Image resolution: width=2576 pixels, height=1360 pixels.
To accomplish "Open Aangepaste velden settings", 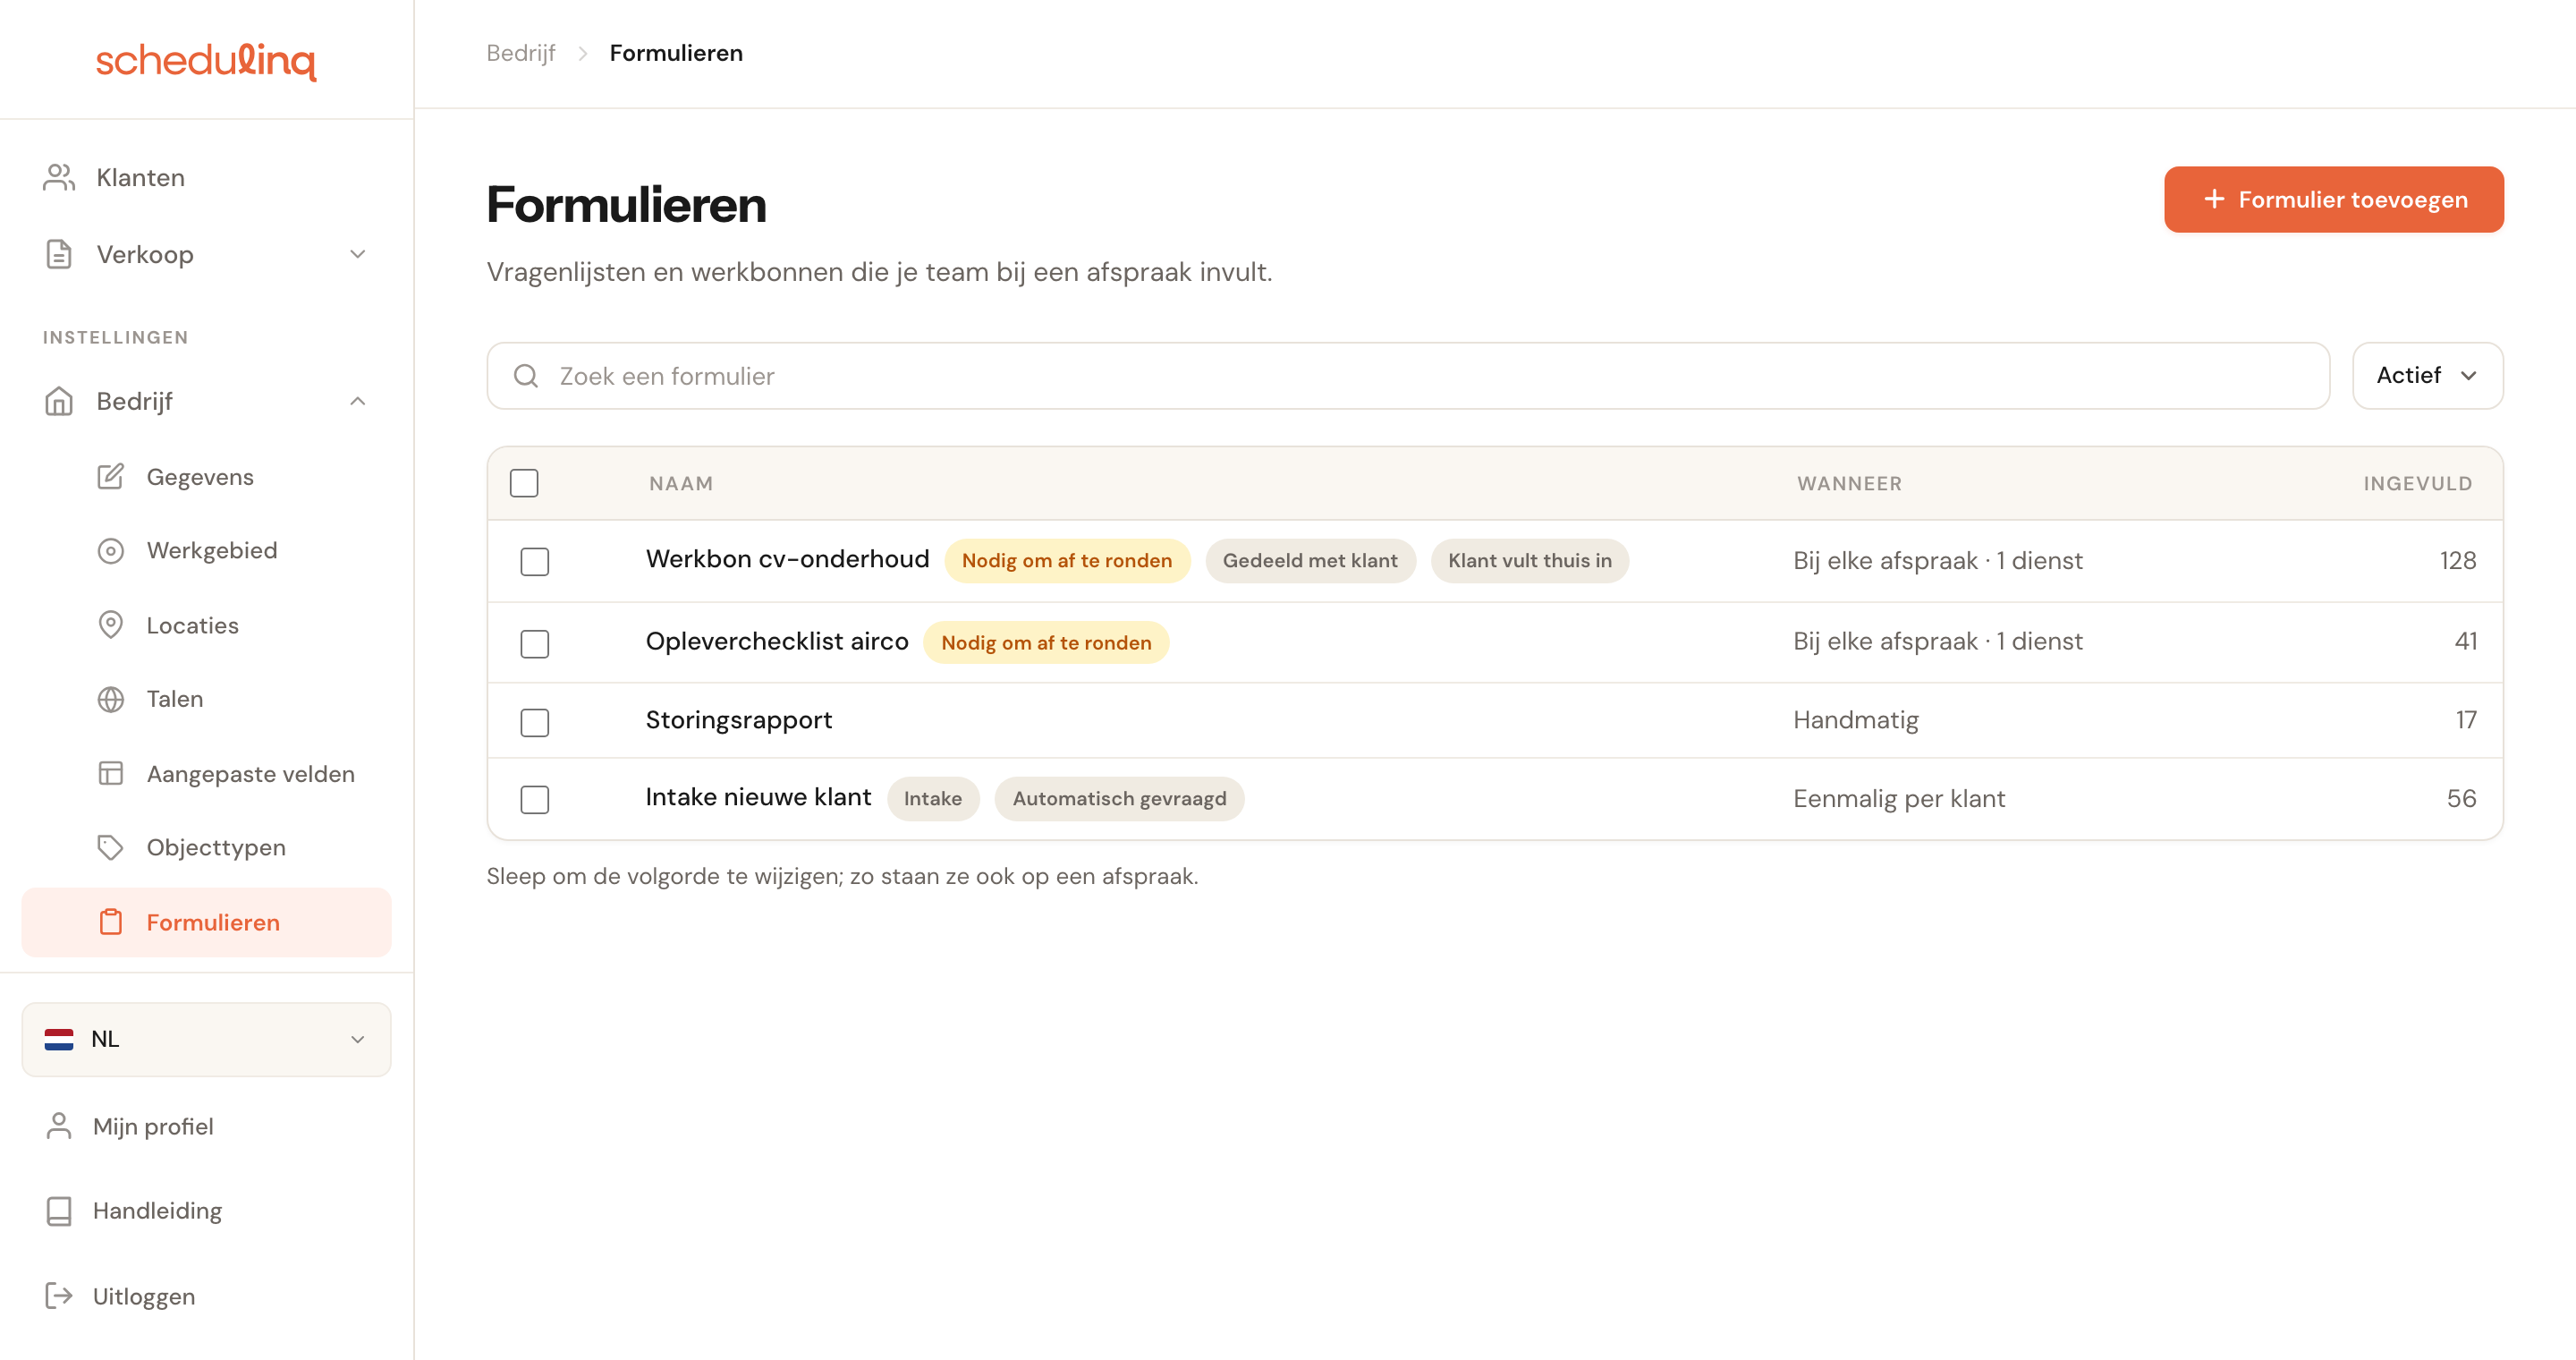I will [206, 773].
